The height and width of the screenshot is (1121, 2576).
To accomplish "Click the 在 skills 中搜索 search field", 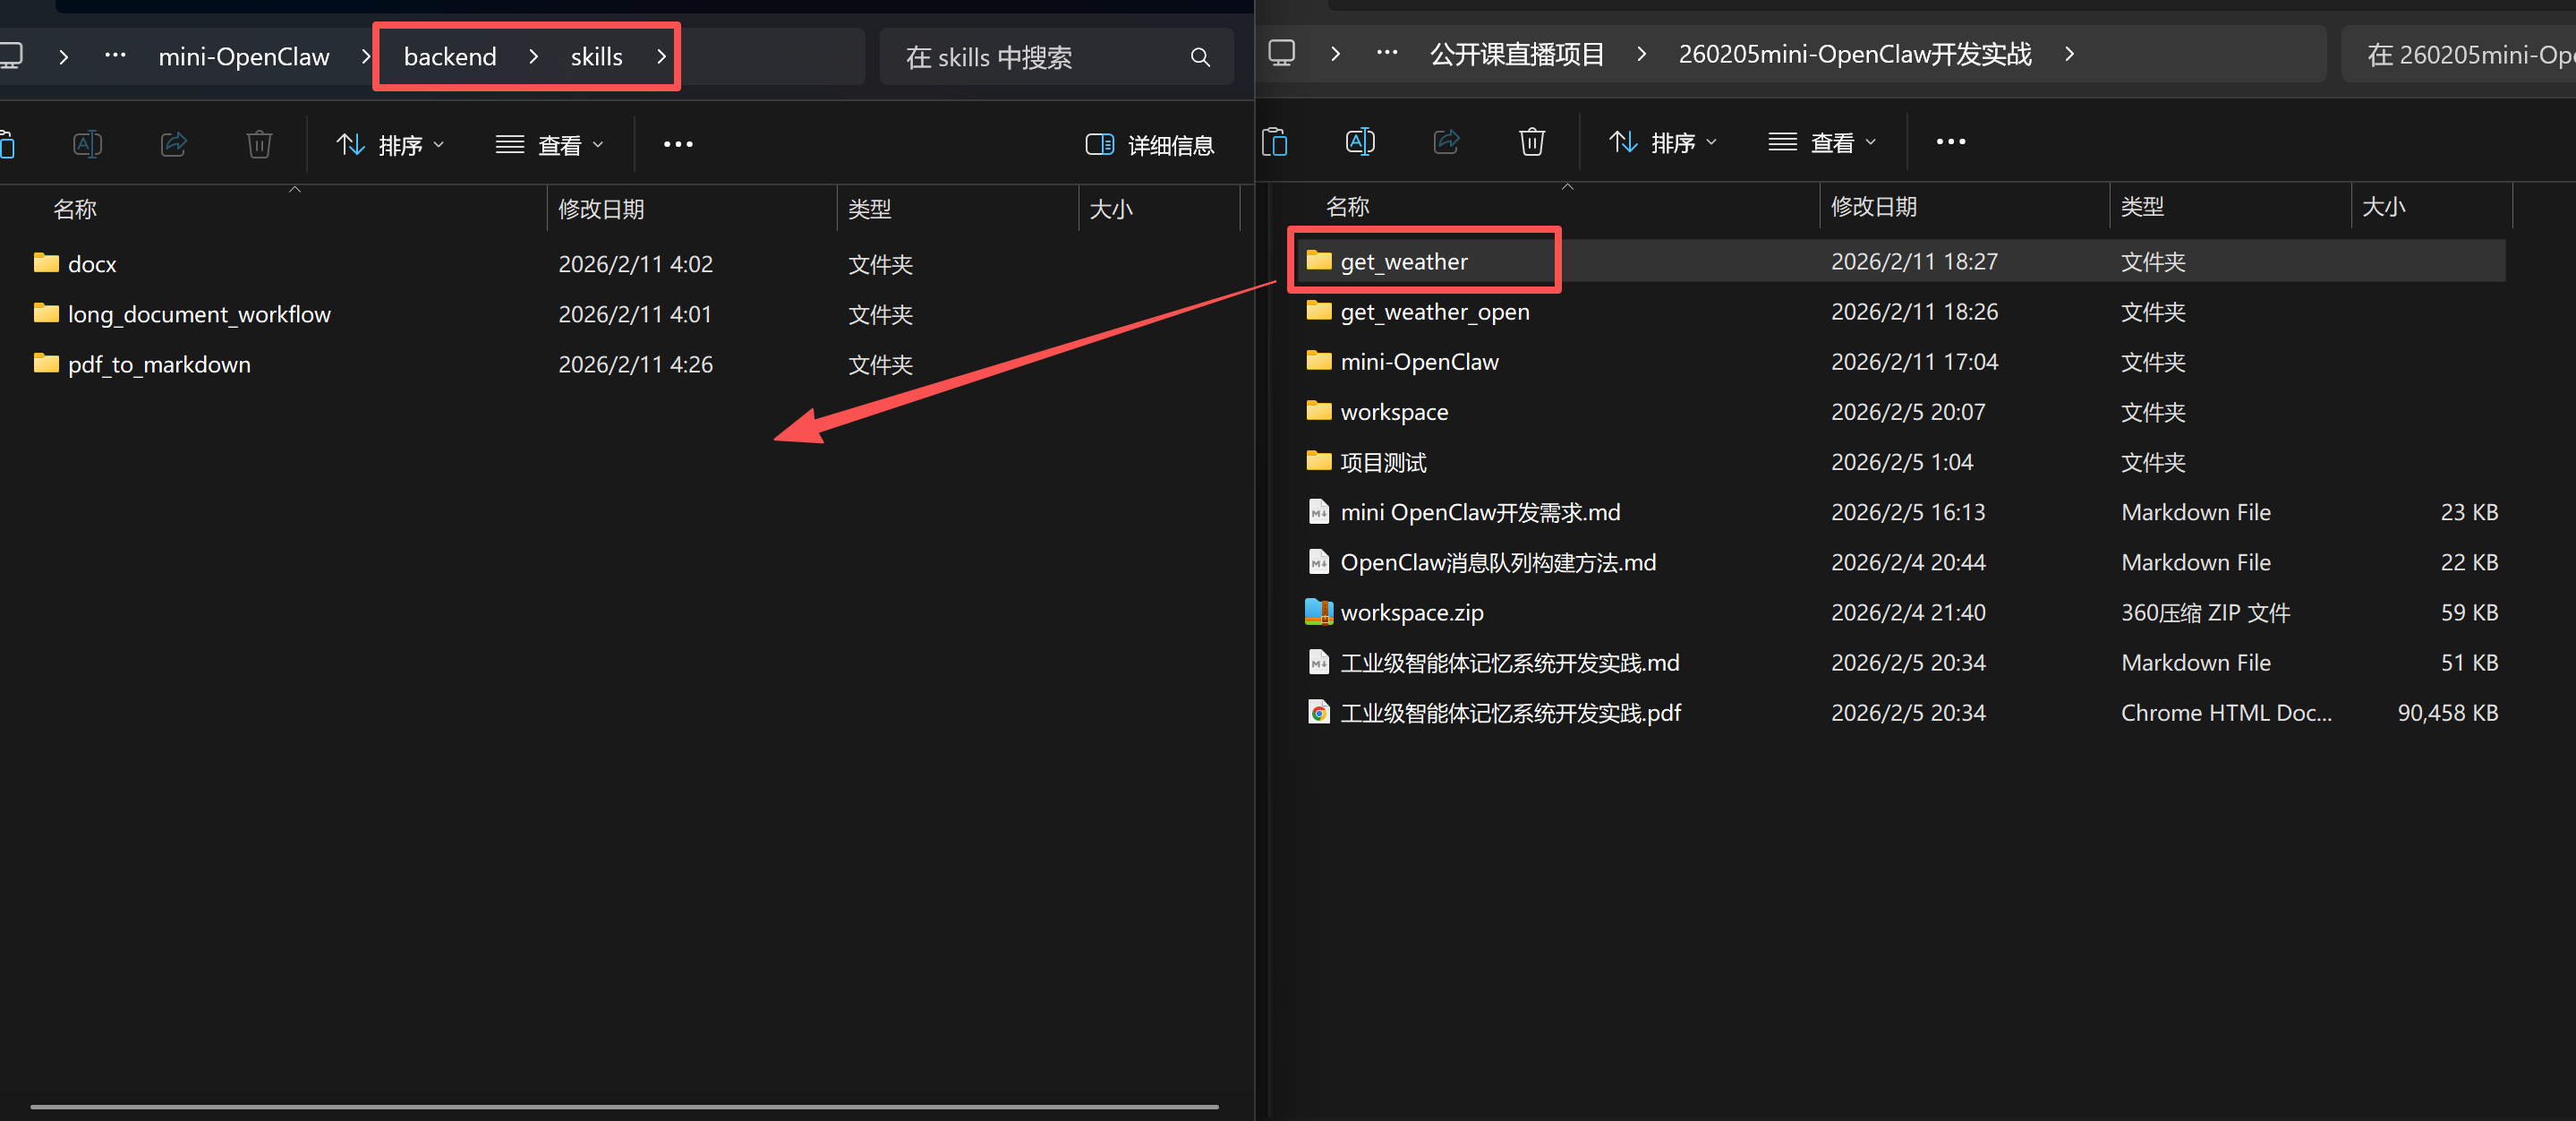I will point(1056,57).
